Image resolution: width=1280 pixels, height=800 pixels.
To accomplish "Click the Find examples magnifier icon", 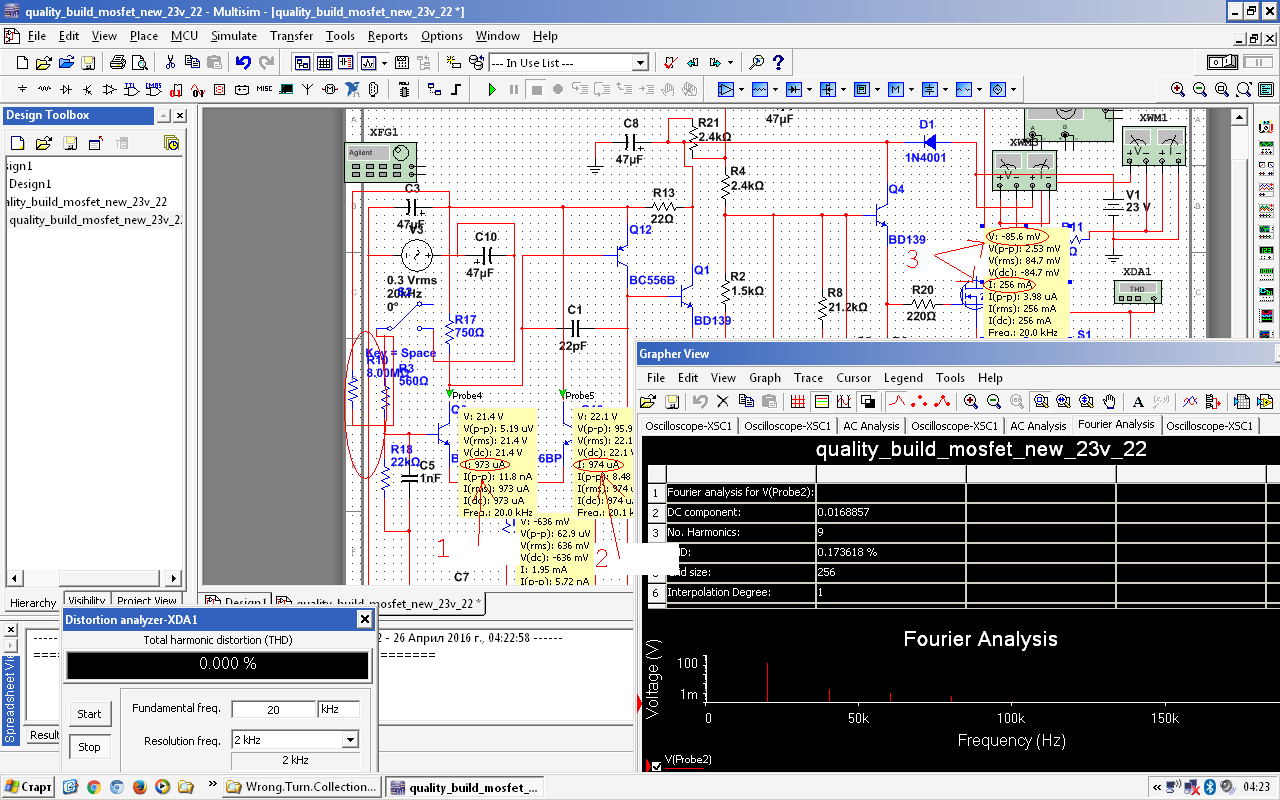I will 757,62.
